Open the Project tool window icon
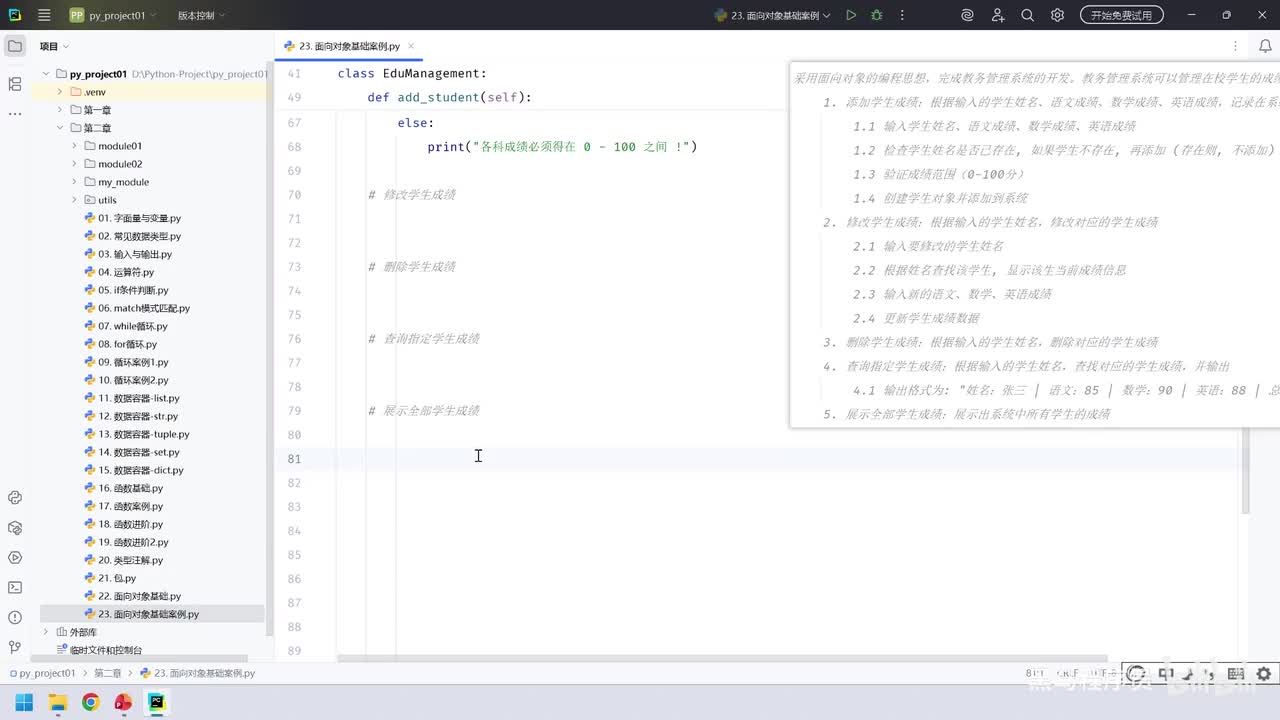 coord(14,46)
